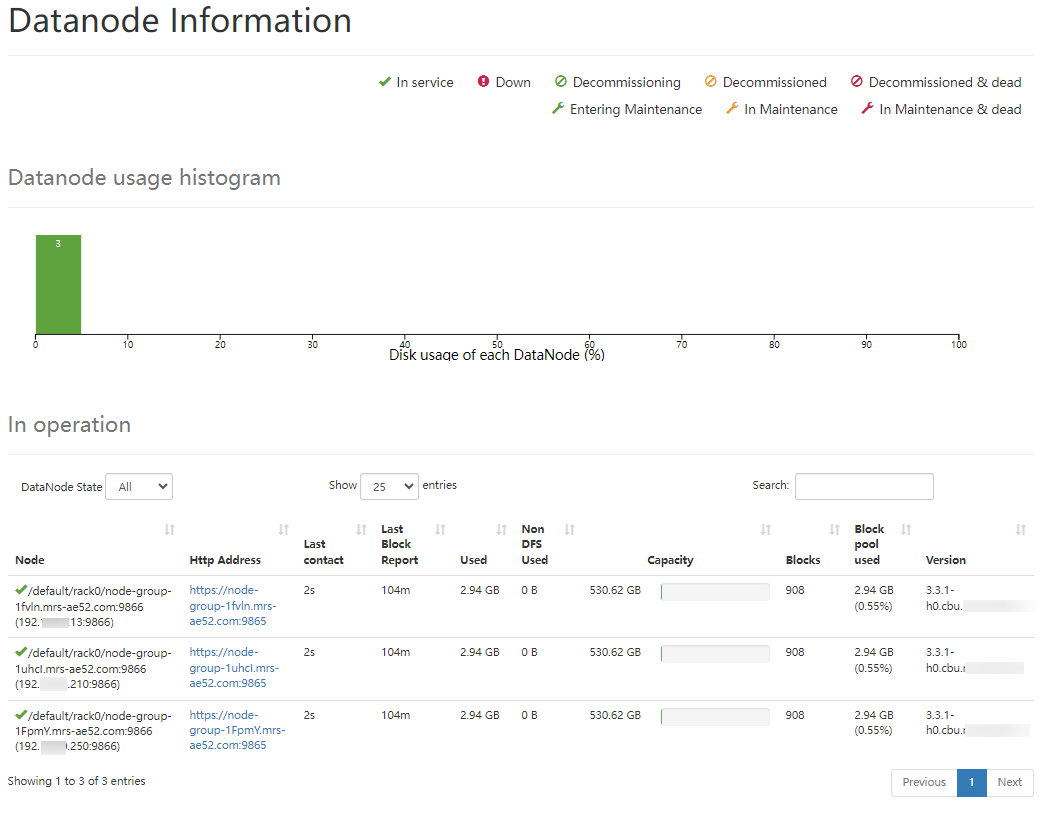Screen dimensions: 1054x828
Task: Open node-group-1uhcl http address link
Action: click(x=234, y=667)
